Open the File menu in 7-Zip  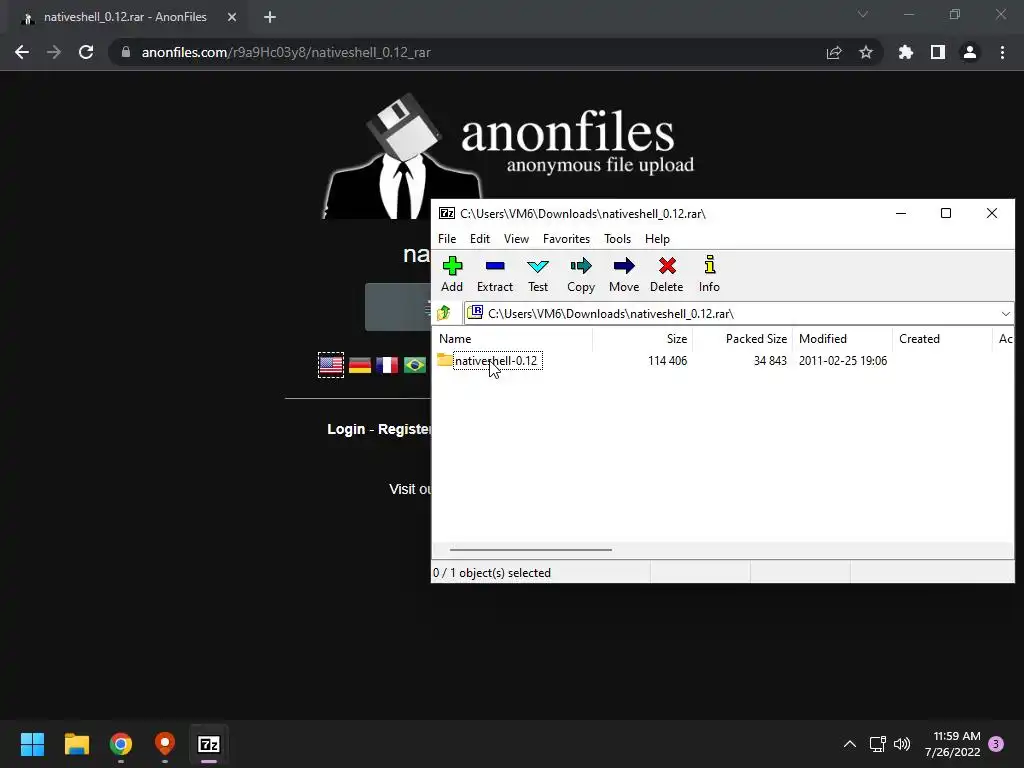tap(447, 239)
